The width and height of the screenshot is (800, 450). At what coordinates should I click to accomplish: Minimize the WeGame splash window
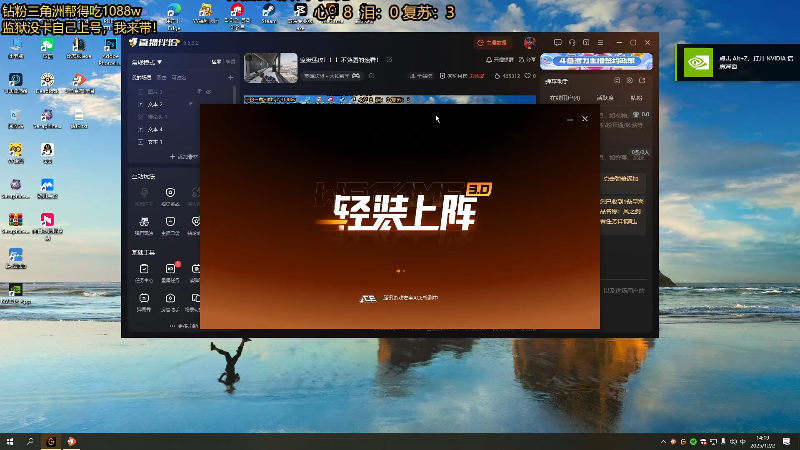569,119
